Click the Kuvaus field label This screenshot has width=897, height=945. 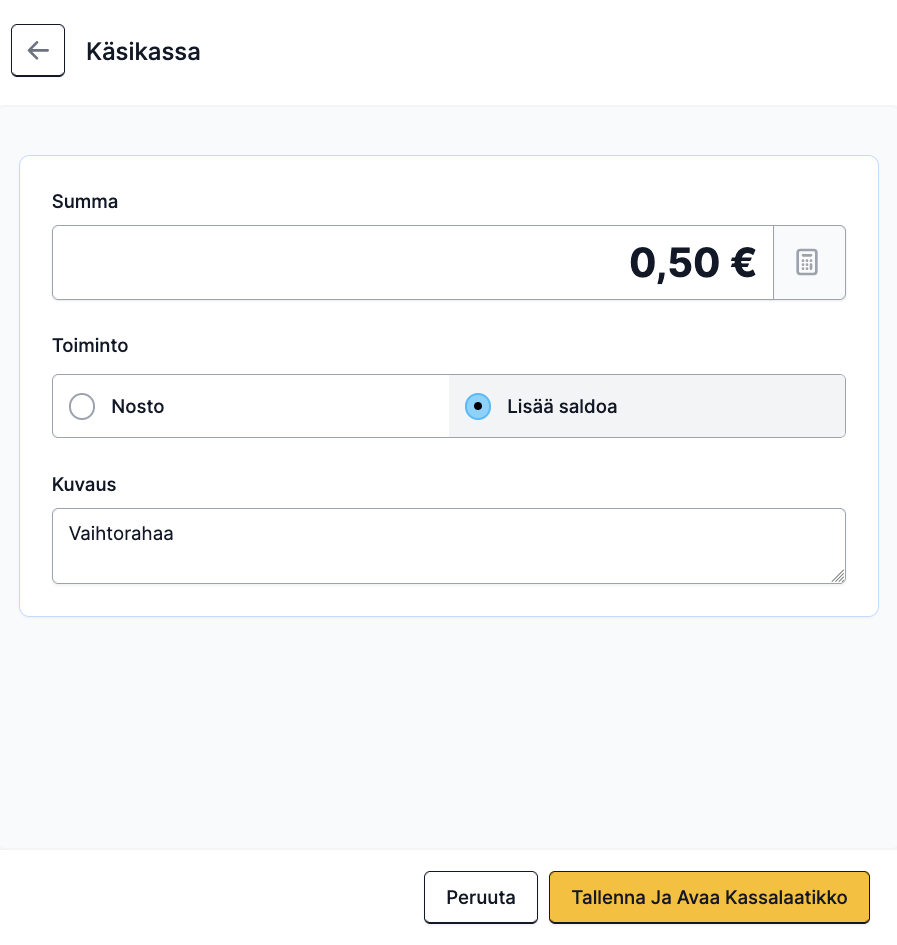coord(84,485)
